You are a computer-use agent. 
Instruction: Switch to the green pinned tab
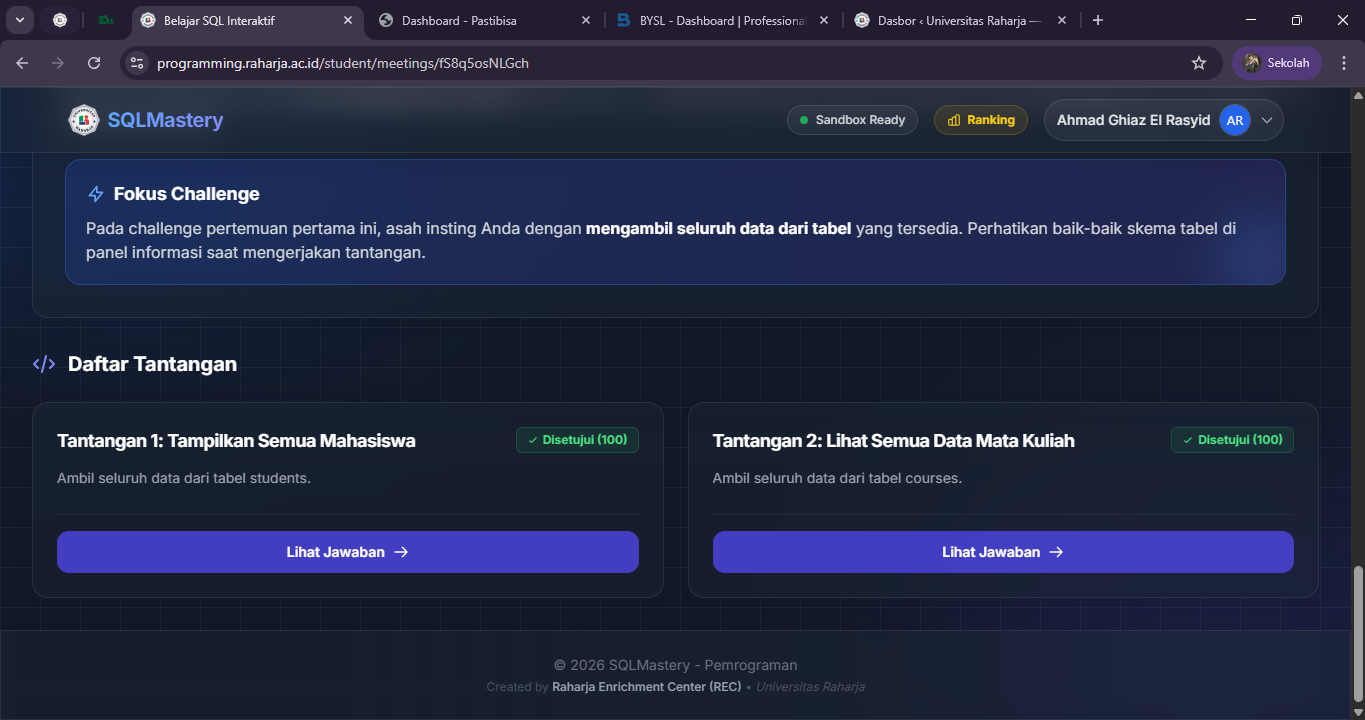(105, 20)
